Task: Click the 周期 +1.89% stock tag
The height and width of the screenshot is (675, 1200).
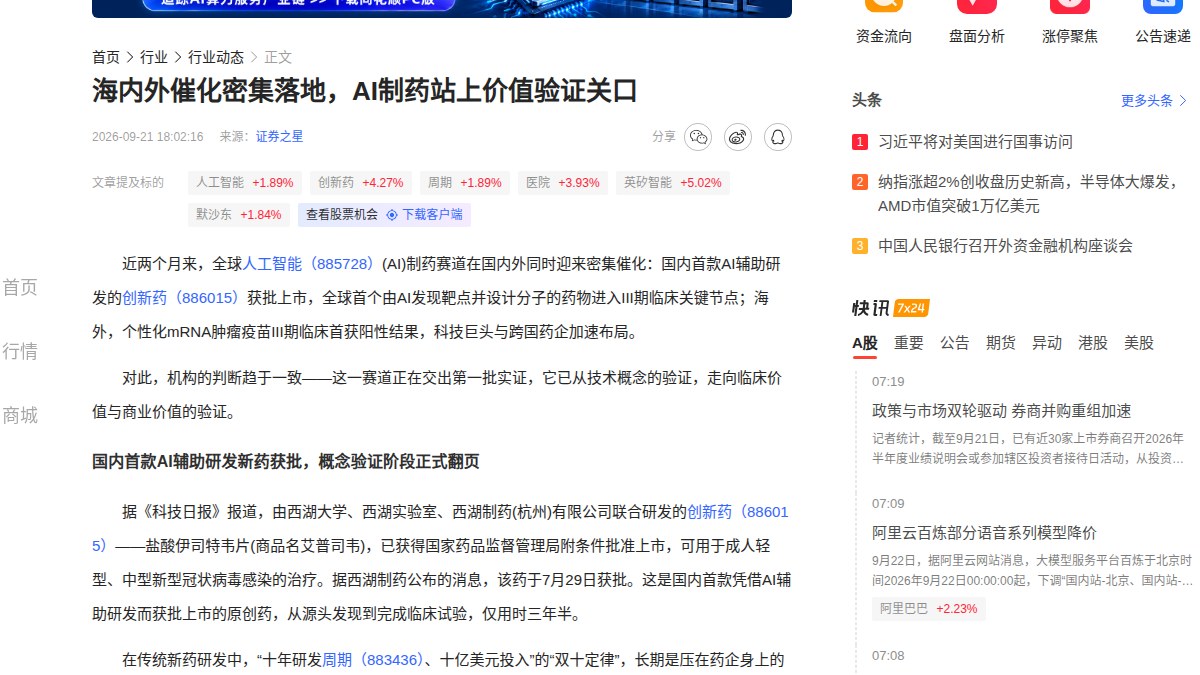Action: pos(465,183)
